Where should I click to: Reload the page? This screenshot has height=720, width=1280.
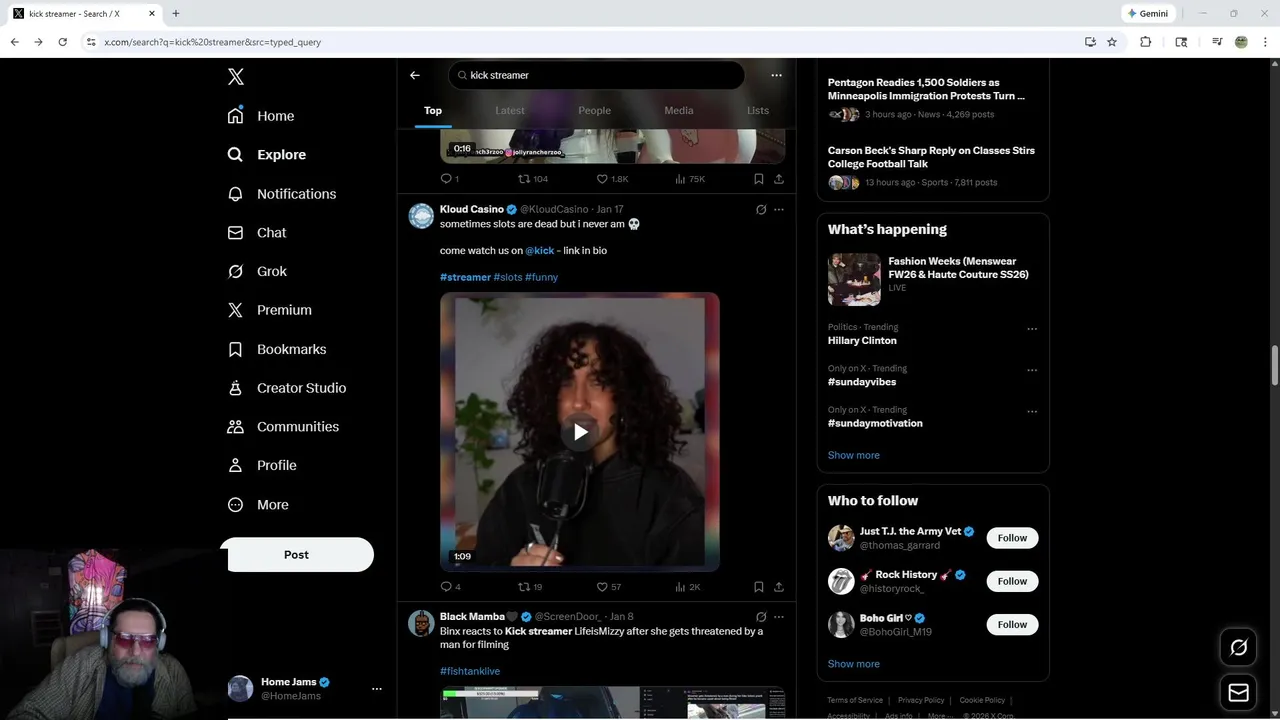click(62, 42)
